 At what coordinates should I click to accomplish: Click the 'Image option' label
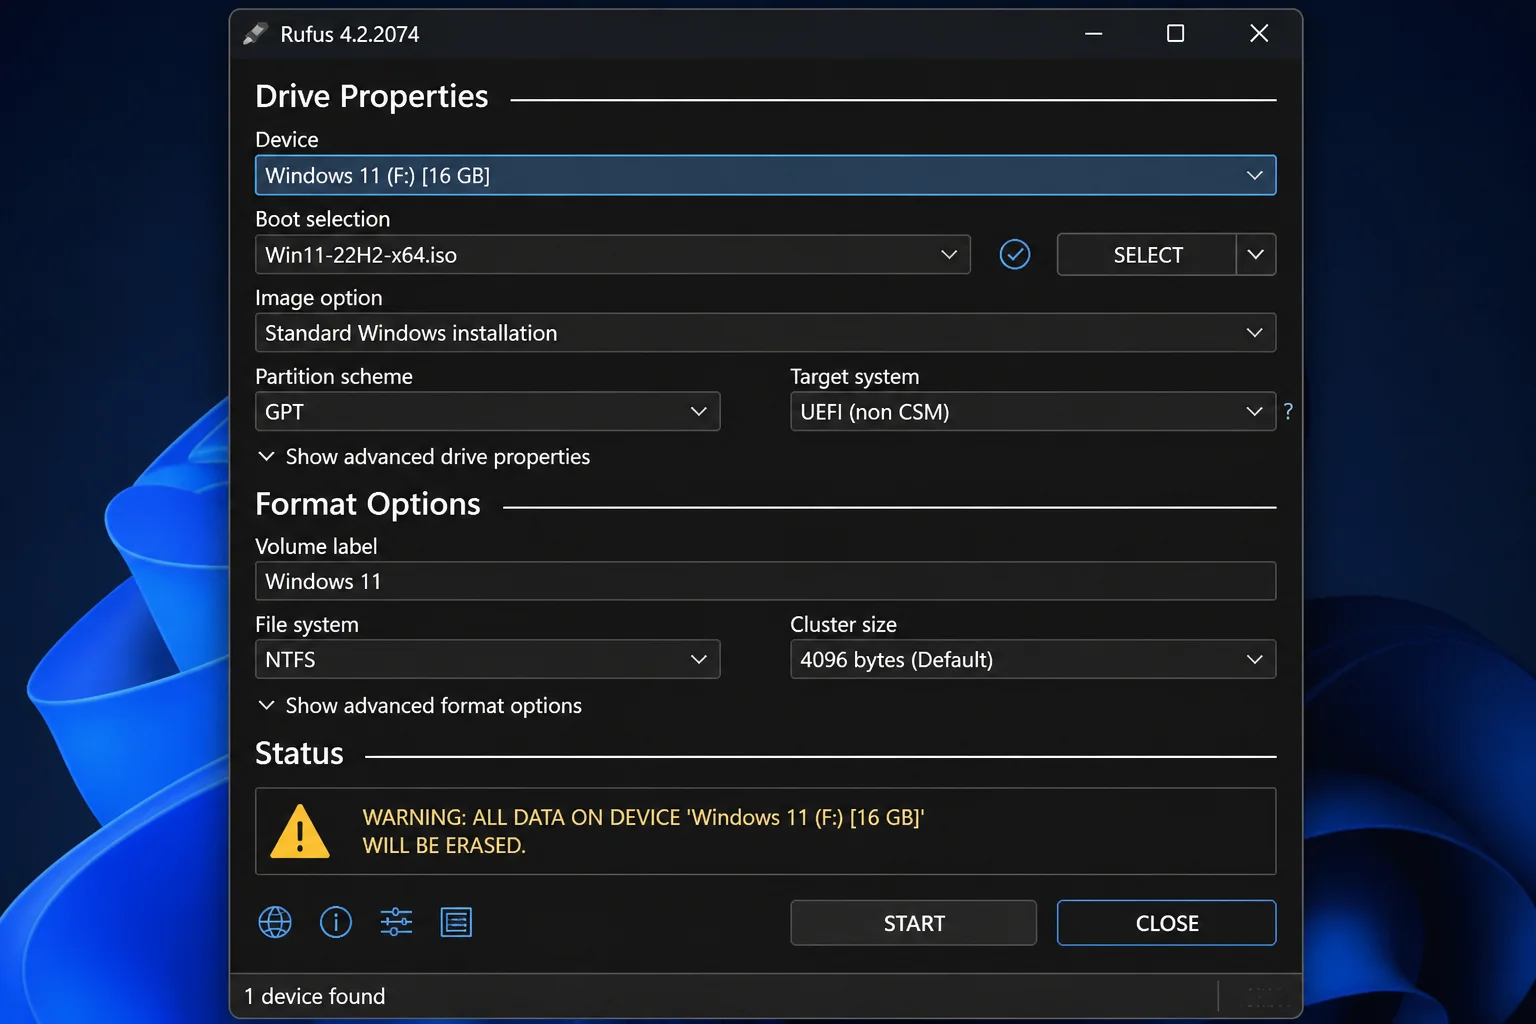(319, 298)
